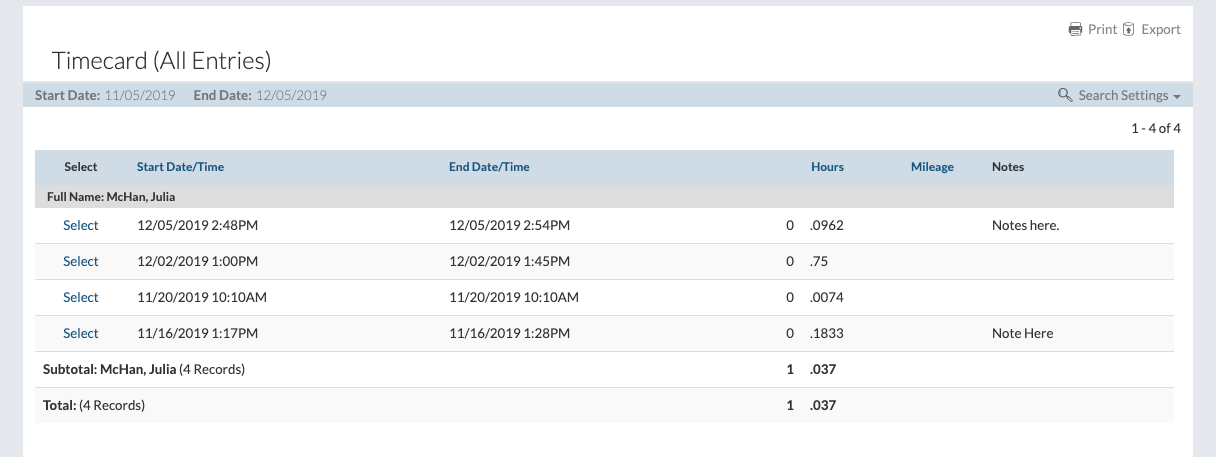Sort by Mileage column header

coord(932,167)
